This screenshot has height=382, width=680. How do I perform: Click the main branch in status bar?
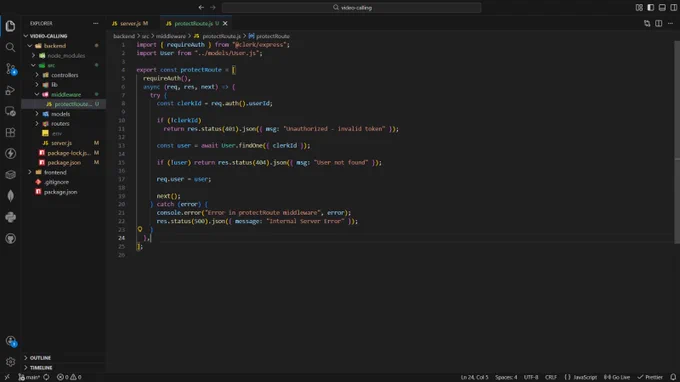(x=29, y=377)
